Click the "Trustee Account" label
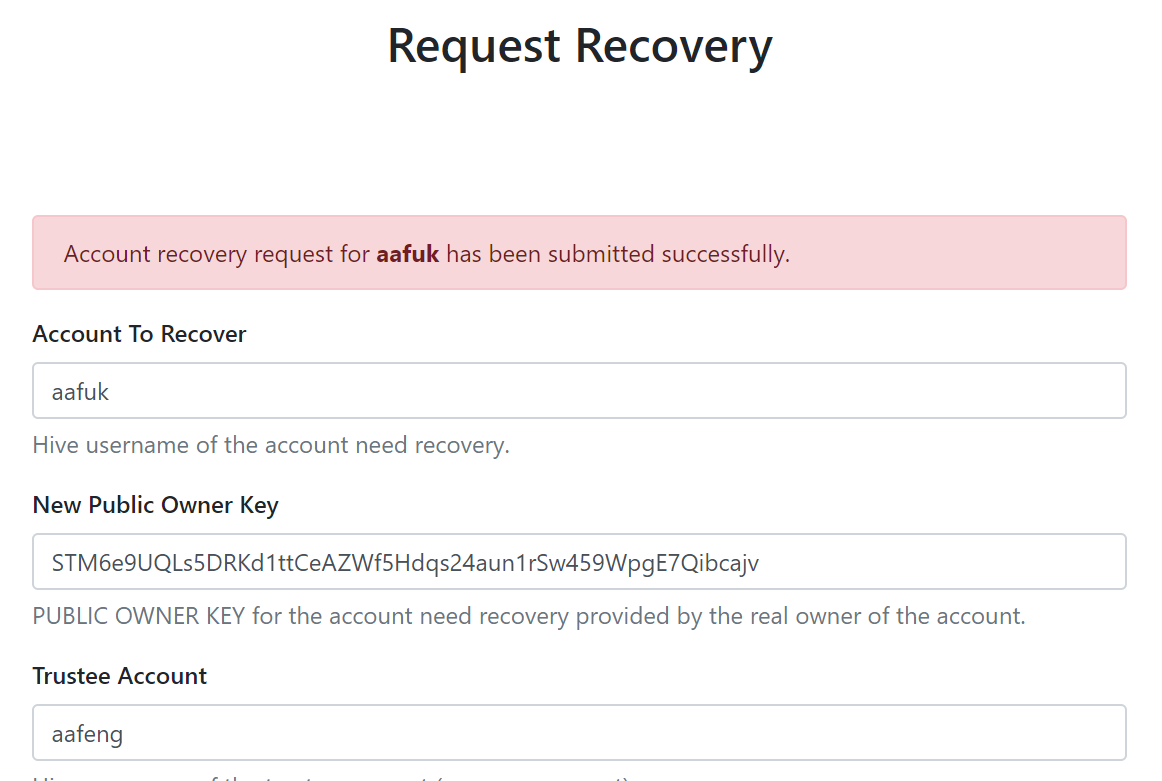The image size is (1162, 781). [119, 676]
